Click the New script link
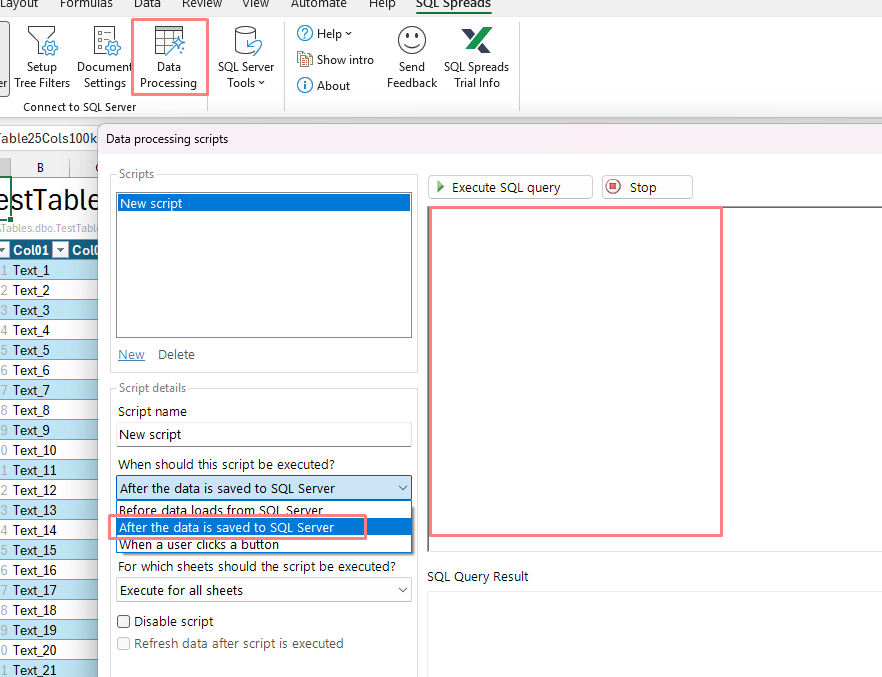Image resolution: width=882 pixels, height=677 pixels. click(131, 355)
